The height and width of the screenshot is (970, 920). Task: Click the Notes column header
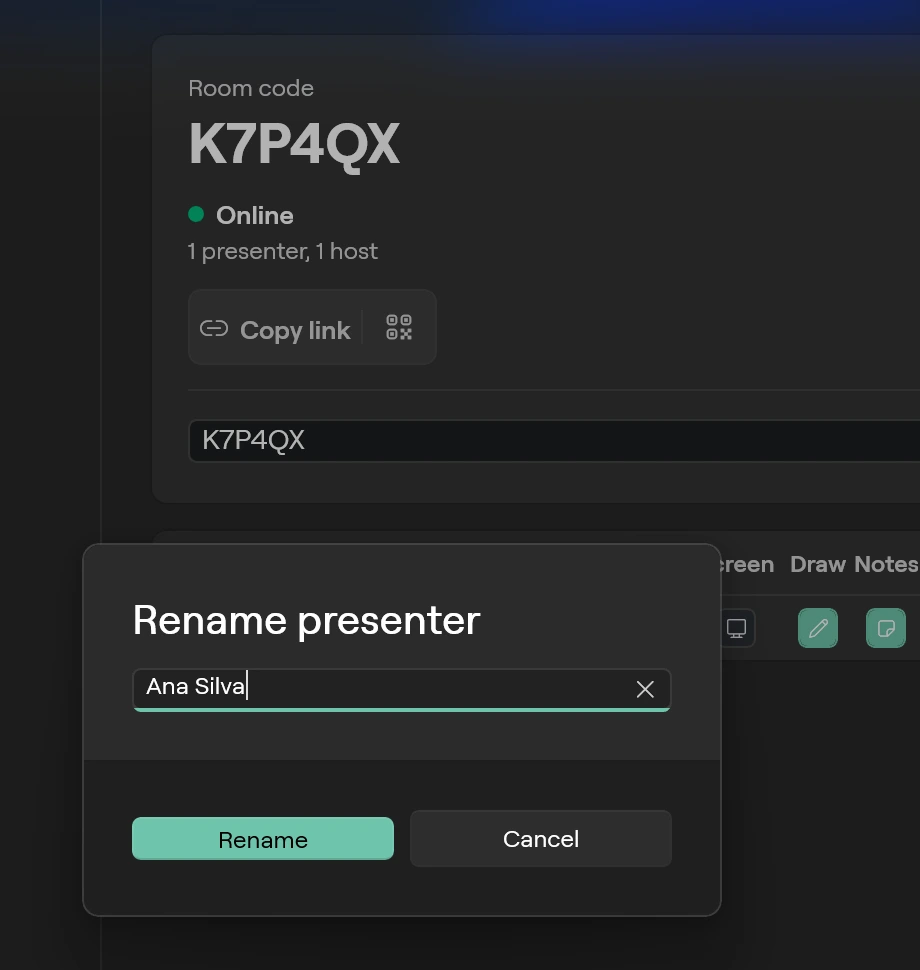tap(886, 564)
